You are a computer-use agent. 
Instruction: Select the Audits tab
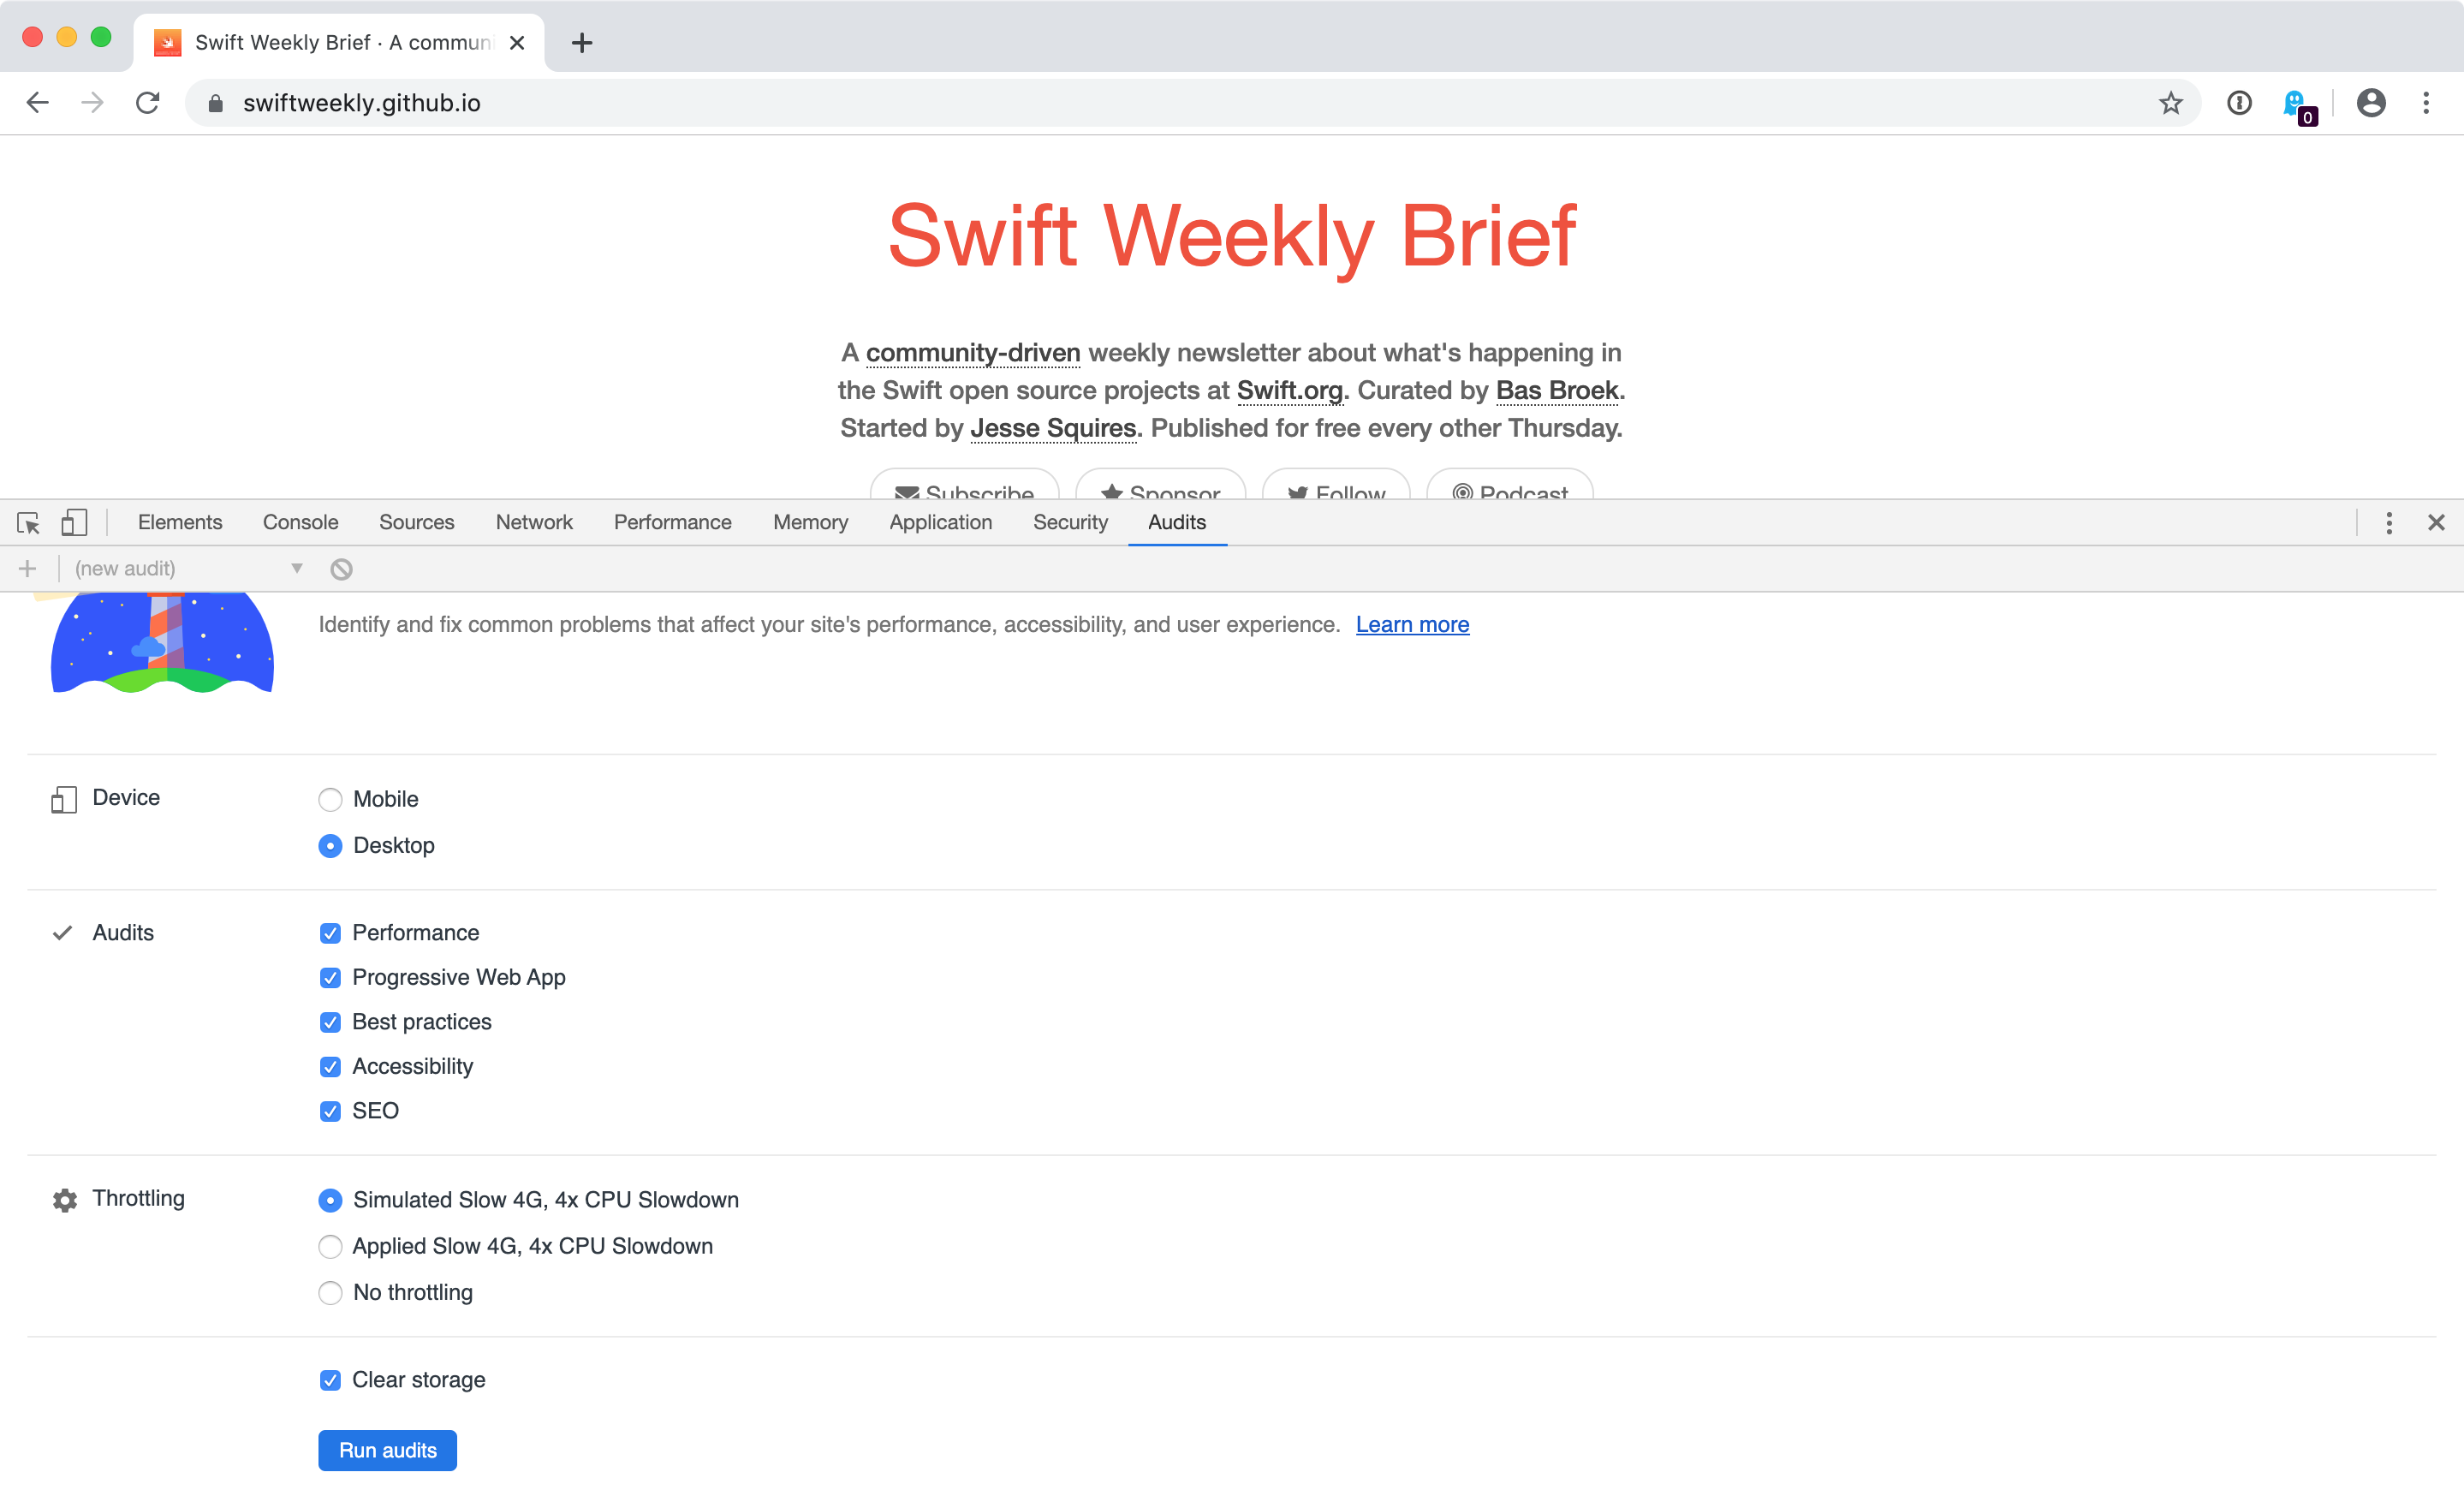click(x=1177, y=522)
